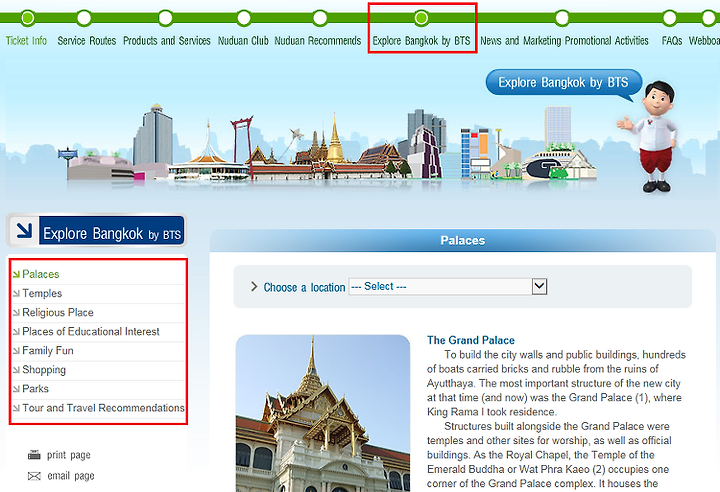This screenshot has height=492, width=720.
Task: Open Places of Educational Interest
Action: coord(90,331)
